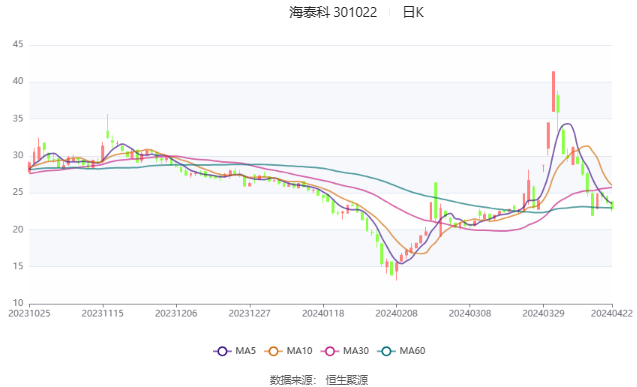
Task: Click the 数据来源 label
Action: (292, 380)
